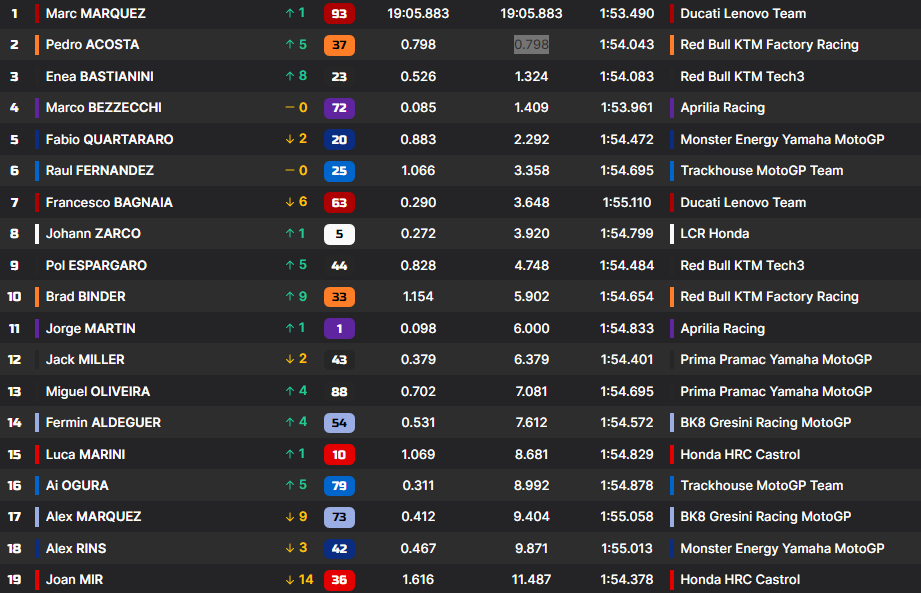Open the LCR Honda team link
Screen dimensions: 921x593
pyautogui.click(x=714, y=234)
